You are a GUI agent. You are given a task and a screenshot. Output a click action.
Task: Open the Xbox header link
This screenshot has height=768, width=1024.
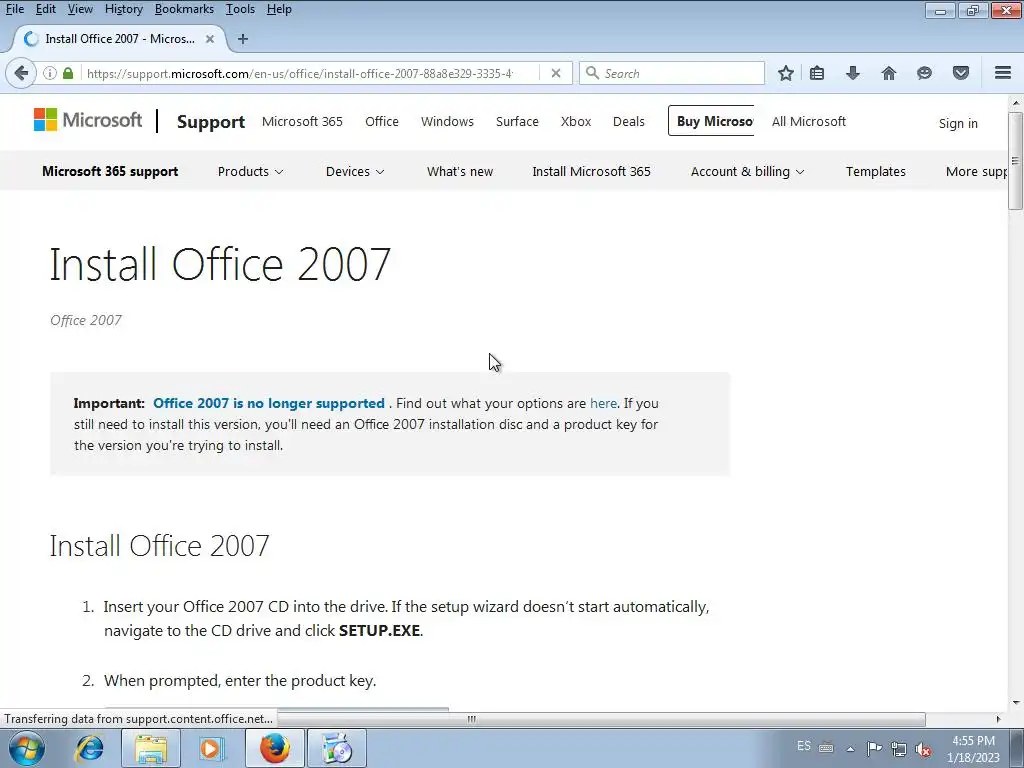pyautogui.click(x=575, y=121)
